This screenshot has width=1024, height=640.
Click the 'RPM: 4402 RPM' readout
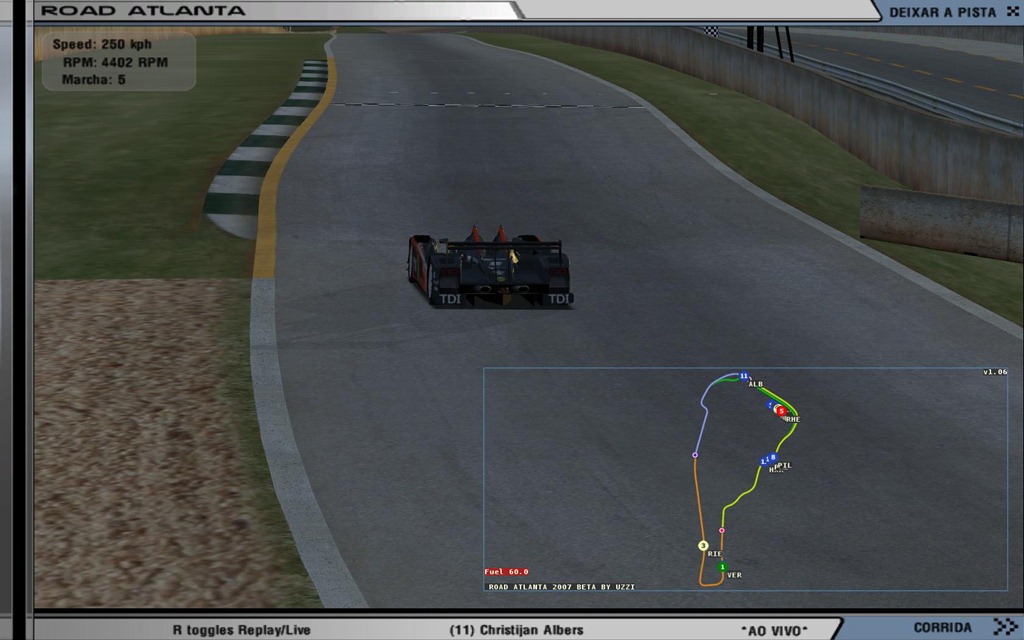point(116,63)
